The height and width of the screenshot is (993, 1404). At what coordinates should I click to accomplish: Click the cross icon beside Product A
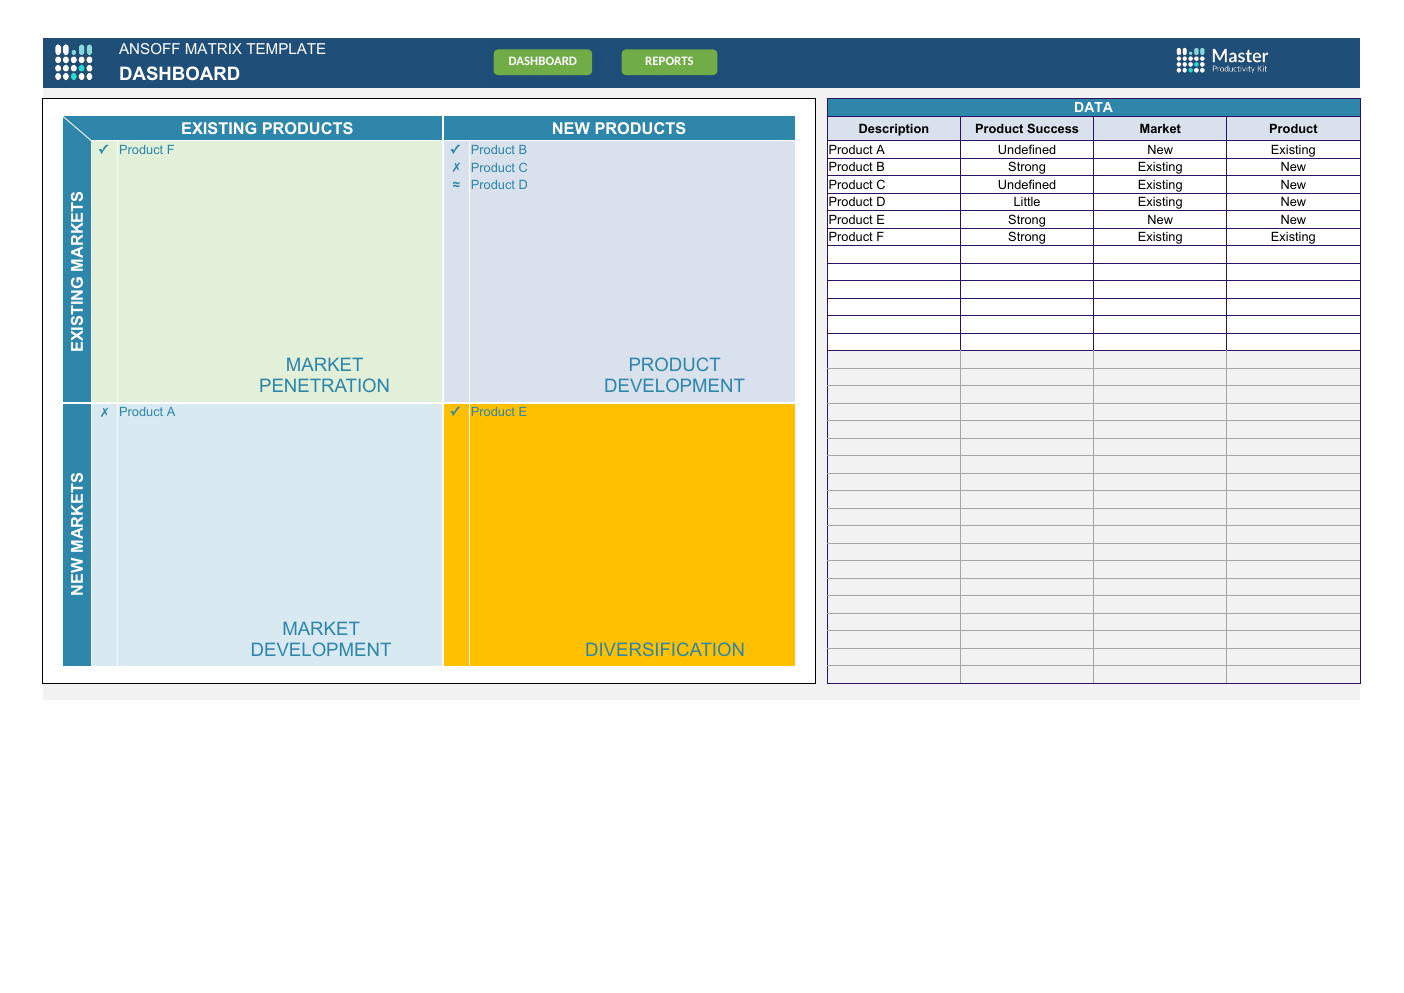click(x=104, y=412)
